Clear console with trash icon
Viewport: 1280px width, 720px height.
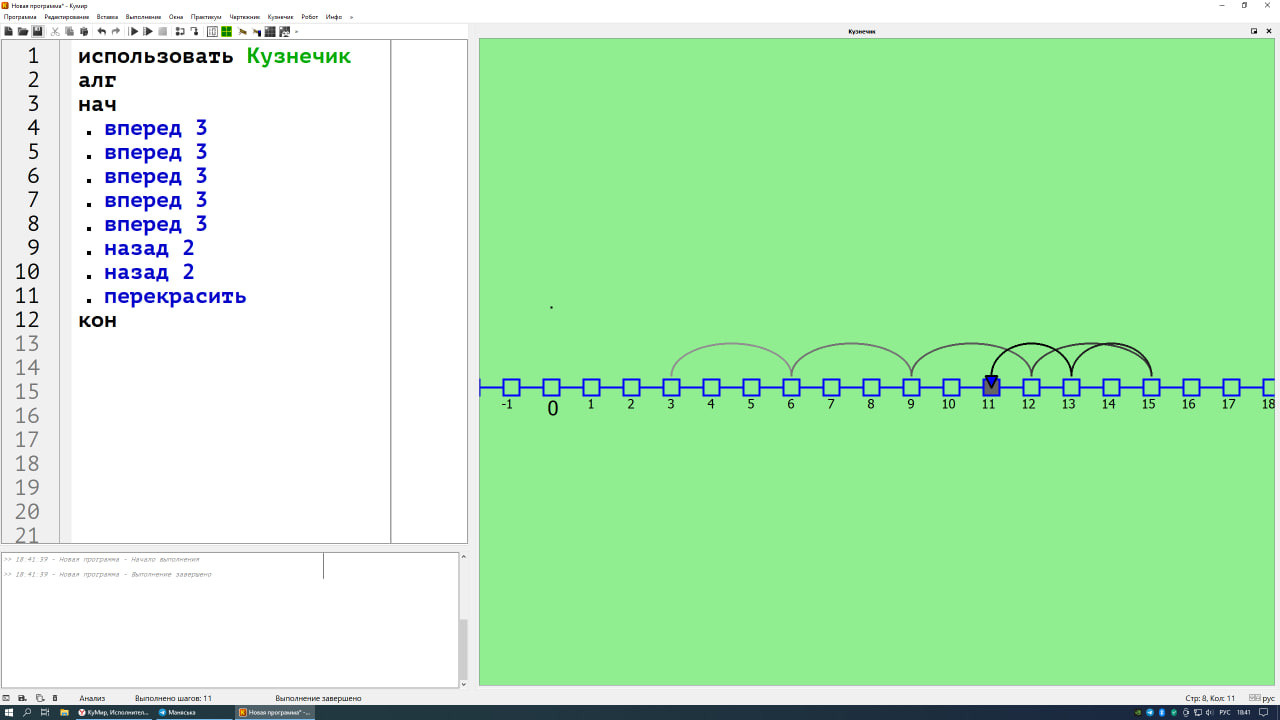tap(55, 698)
